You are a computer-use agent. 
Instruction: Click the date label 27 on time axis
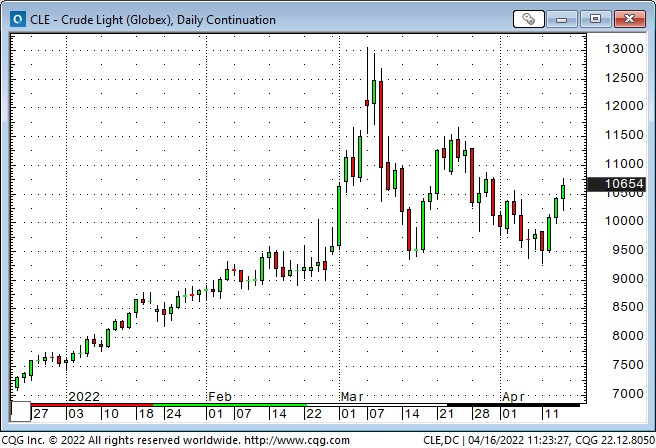tap(41, 414)
